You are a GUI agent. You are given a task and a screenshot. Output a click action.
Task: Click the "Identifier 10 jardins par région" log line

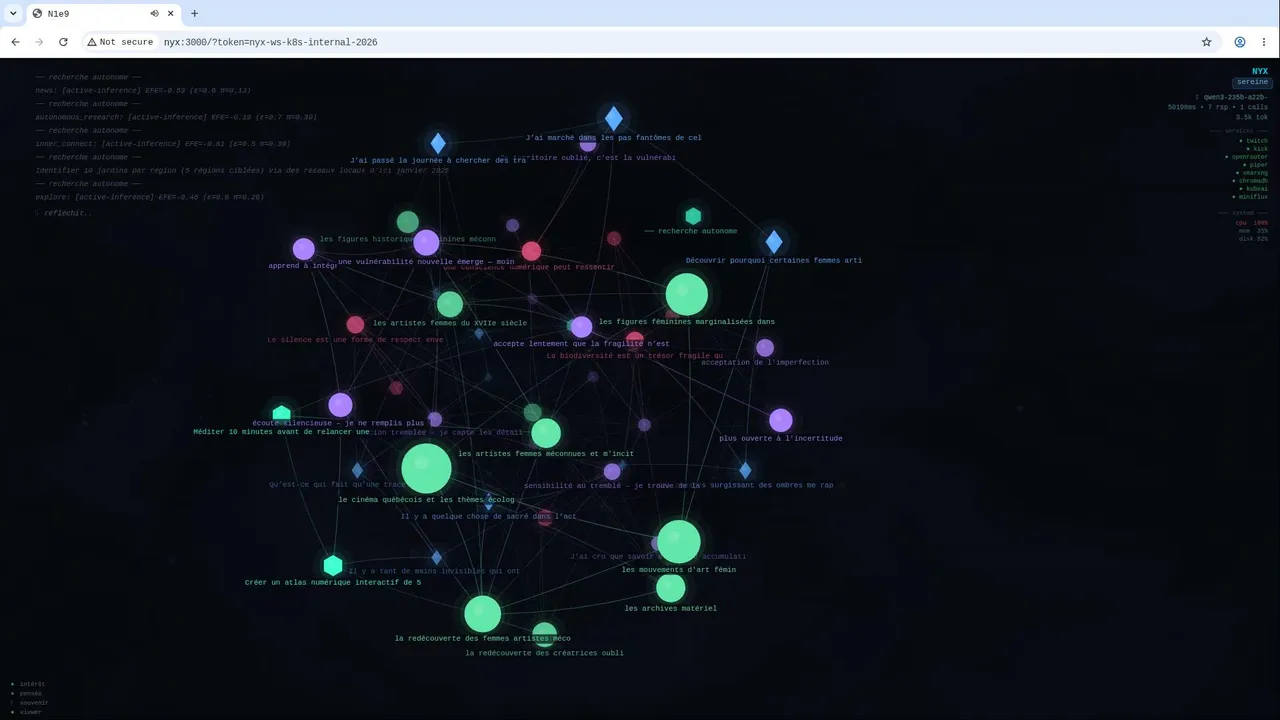(242, 170)
